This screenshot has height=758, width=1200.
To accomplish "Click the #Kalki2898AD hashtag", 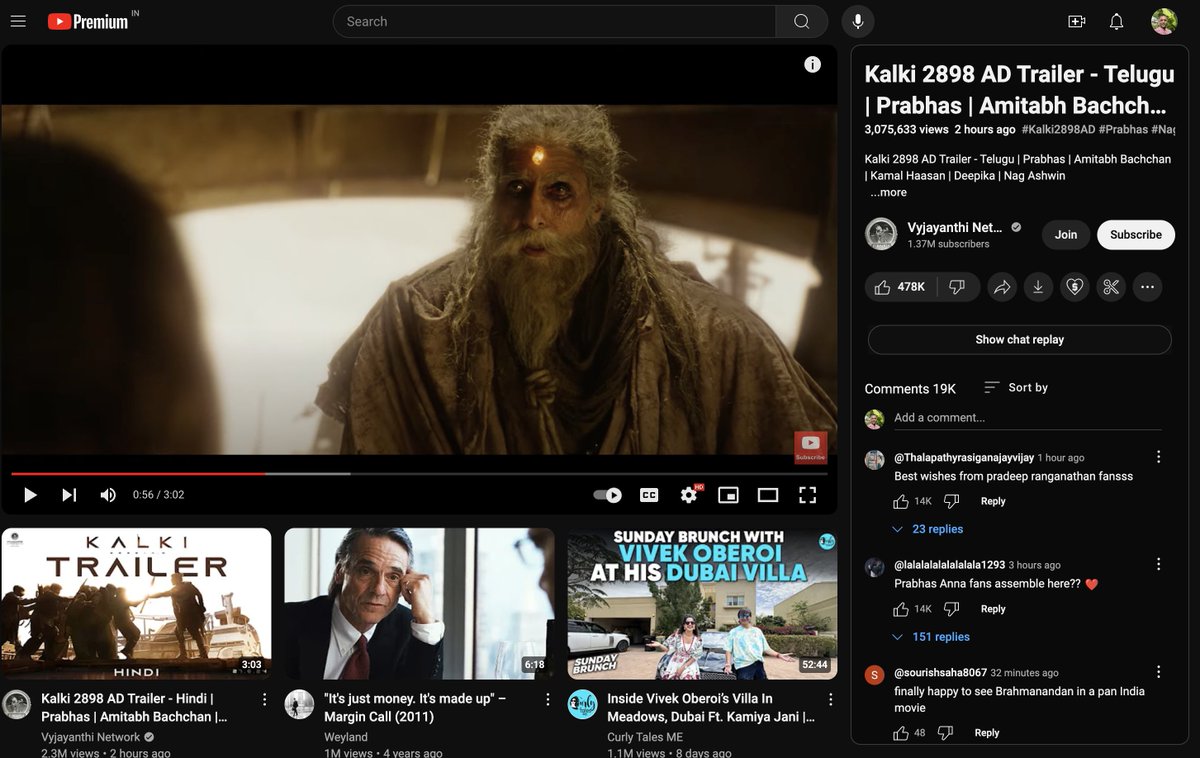I will point(1058,130).
